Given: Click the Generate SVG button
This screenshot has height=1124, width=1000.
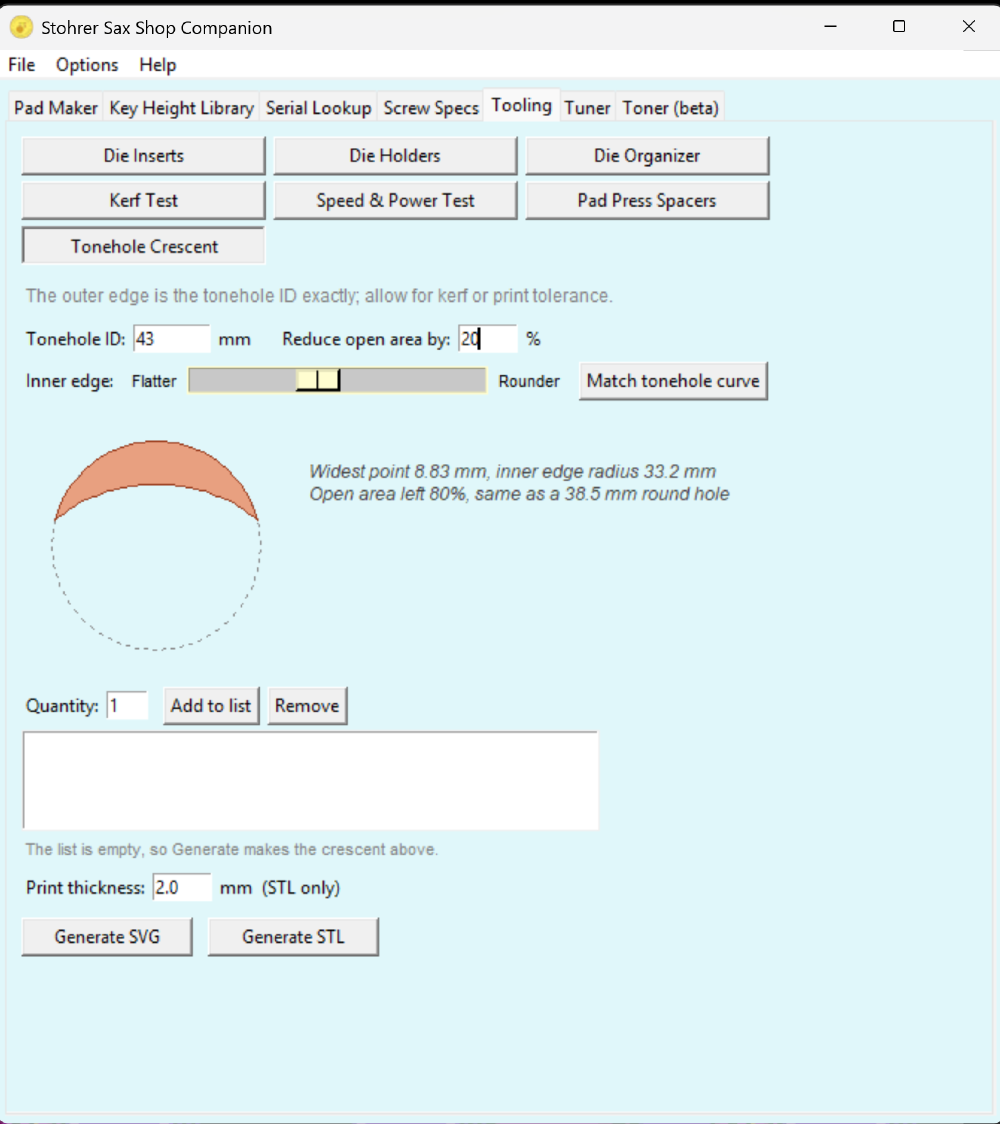Looking at the screenshot, I should [107, 937].
